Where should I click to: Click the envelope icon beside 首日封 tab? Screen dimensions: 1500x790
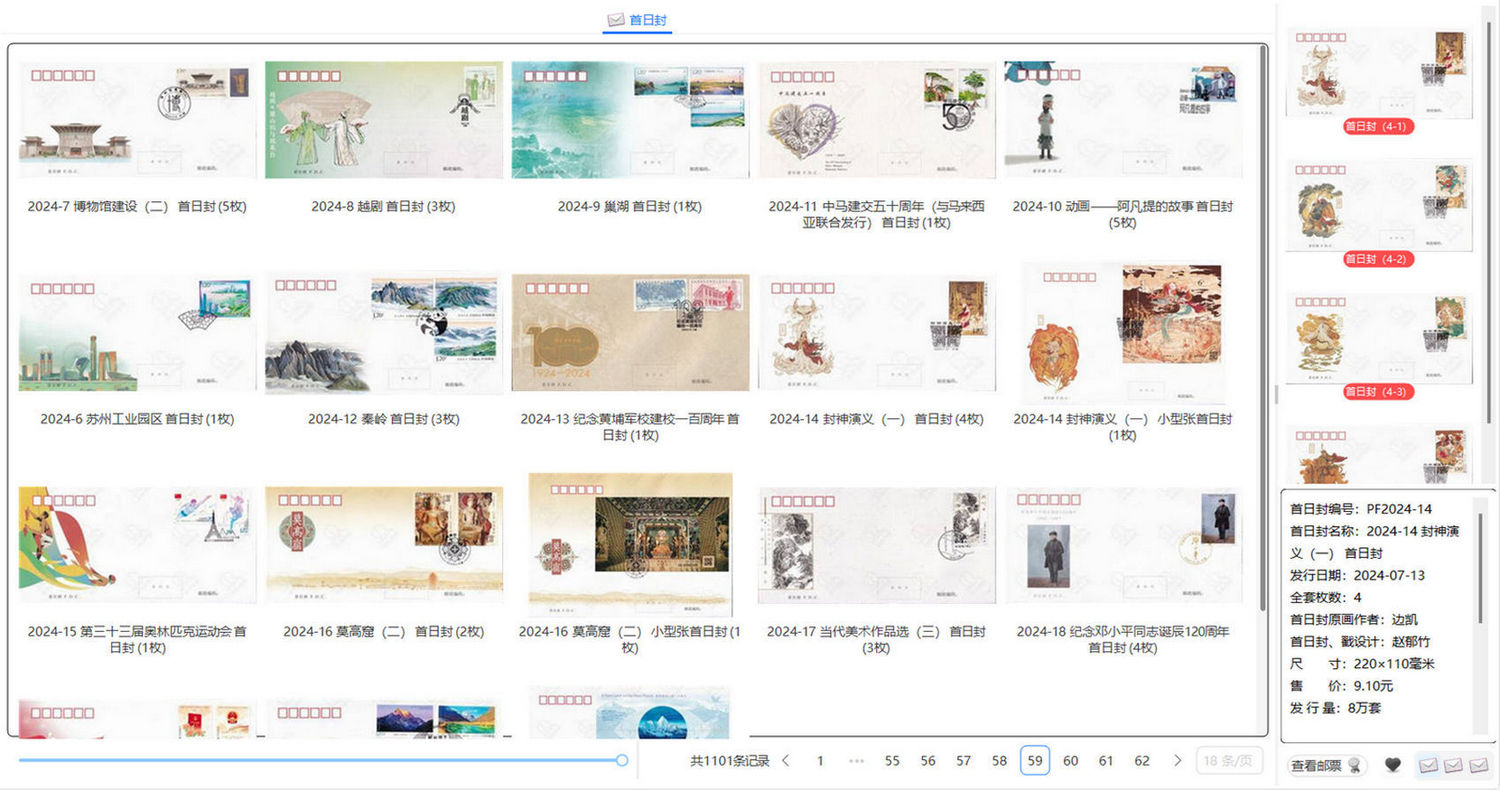coord(616,20)
